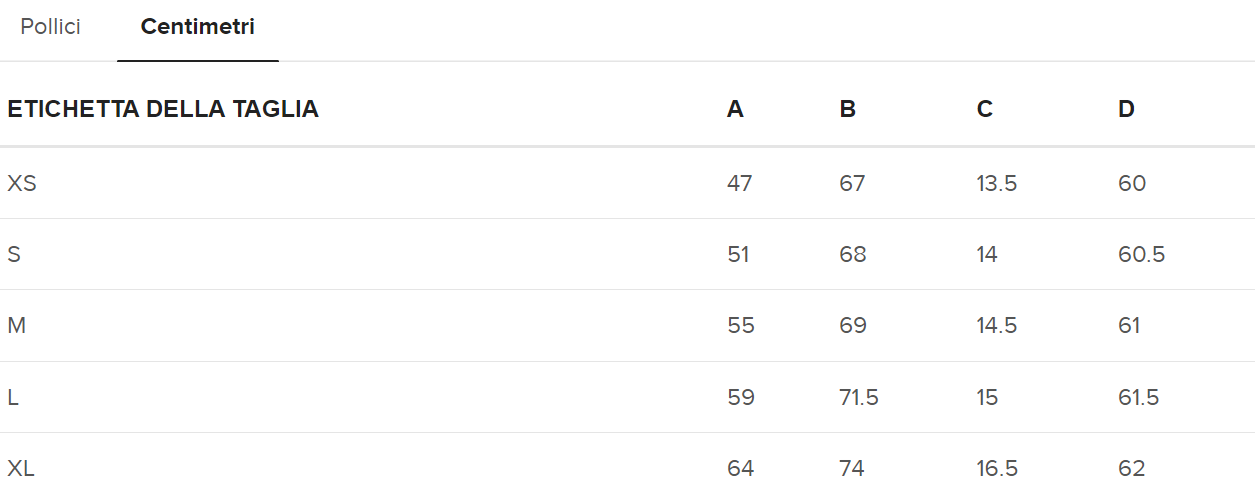This screenshot has height=499, width=1255.
Task: Click the M value 14.5 in column C
Action: (x=997, y=325)
